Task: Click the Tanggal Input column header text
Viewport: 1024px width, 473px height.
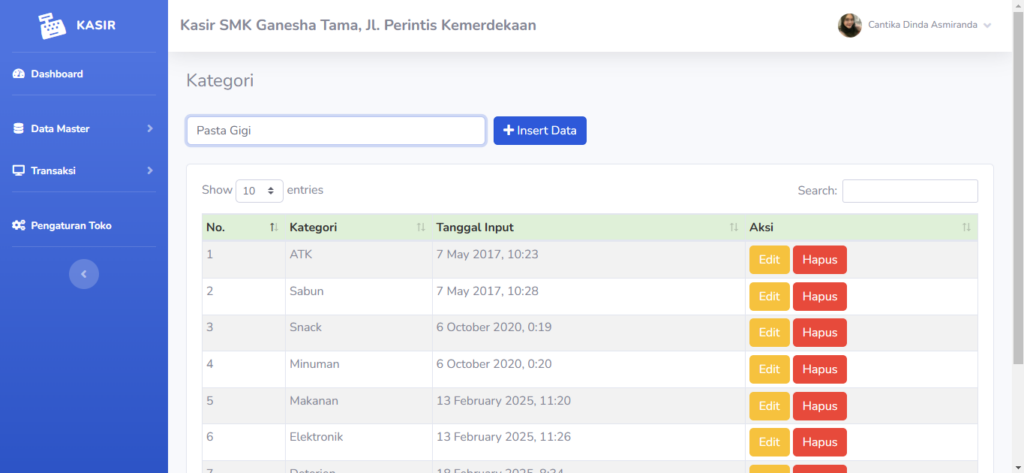Action: (x=475, y=227)
